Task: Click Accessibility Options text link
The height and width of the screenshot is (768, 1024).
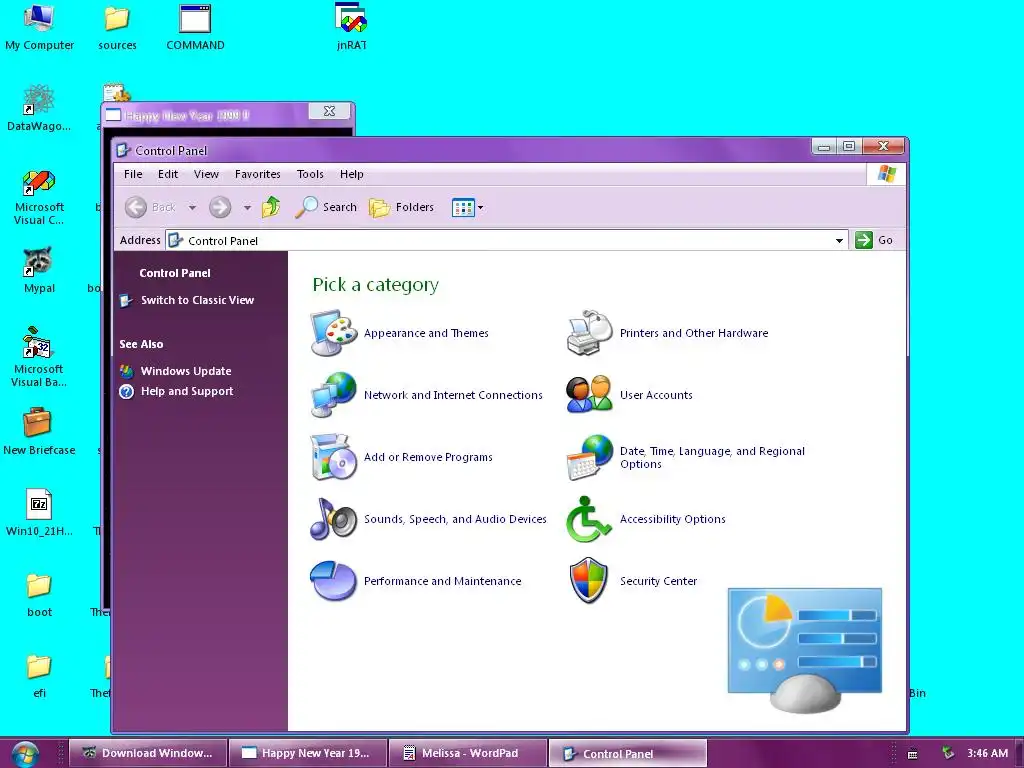Action: tap(673, 519)
